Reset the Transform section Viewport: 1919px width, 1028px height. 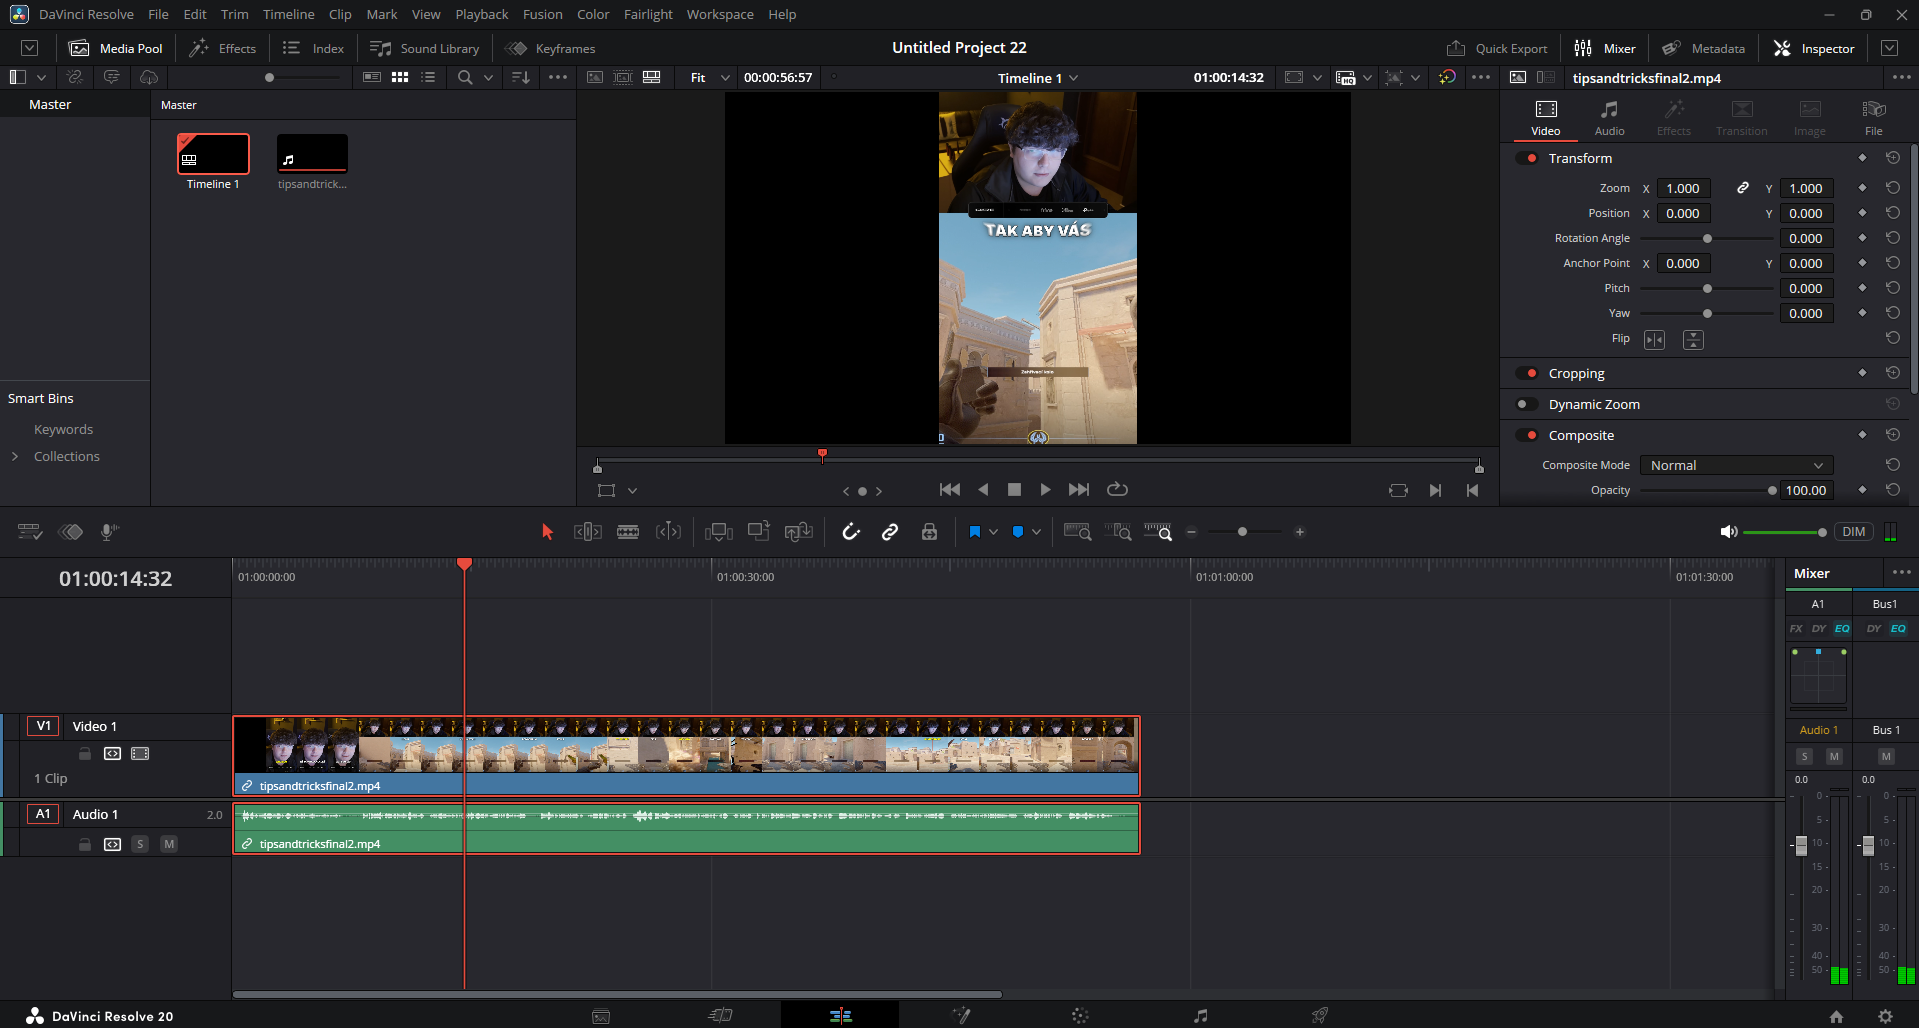point(1893,158)
